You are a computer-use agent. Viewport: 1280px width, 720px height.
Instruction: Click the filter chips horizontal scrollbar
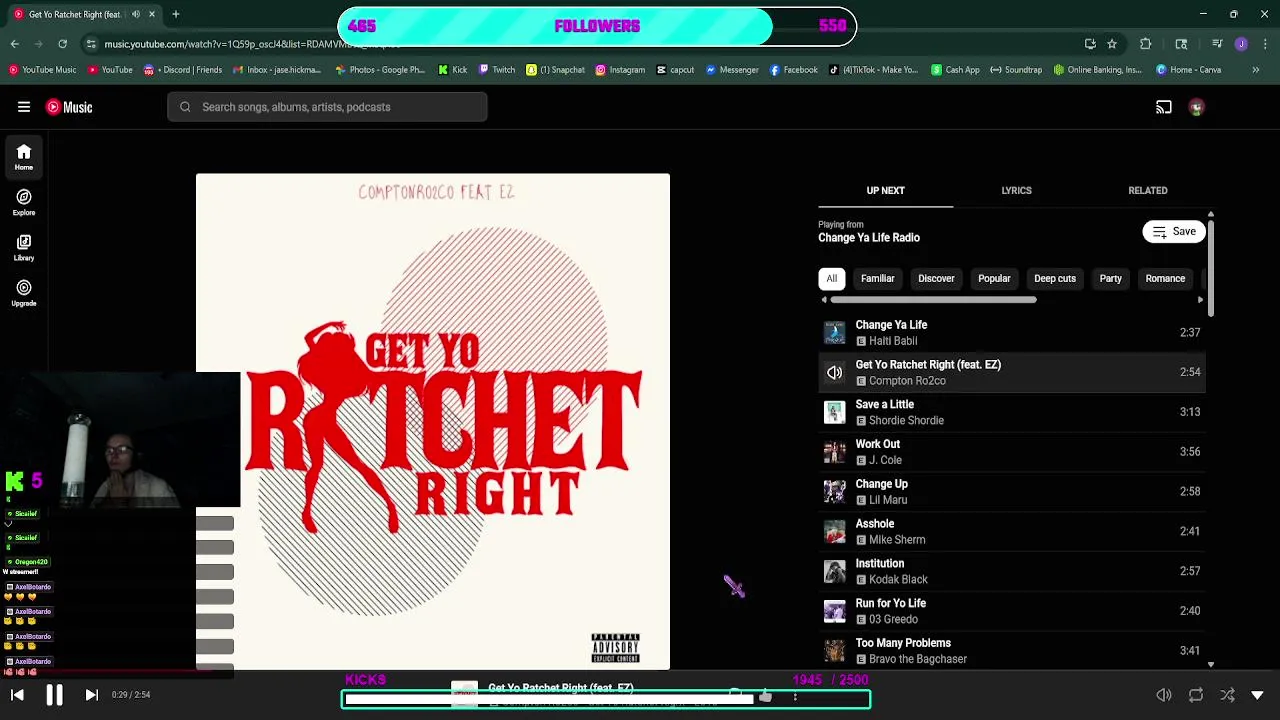[x=933, y=300]
